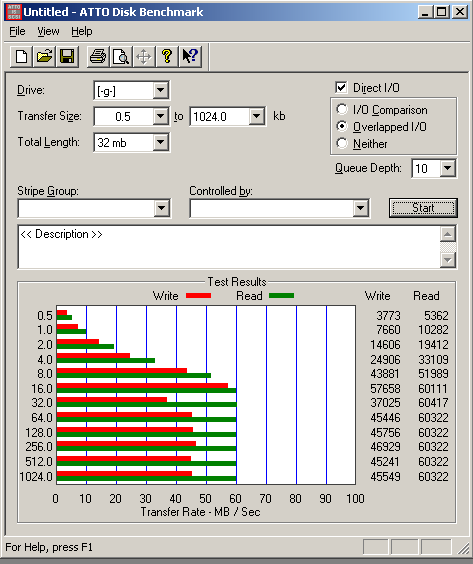Click read value 10282
The width and height of the screenshot is (473, 564).
433,329
